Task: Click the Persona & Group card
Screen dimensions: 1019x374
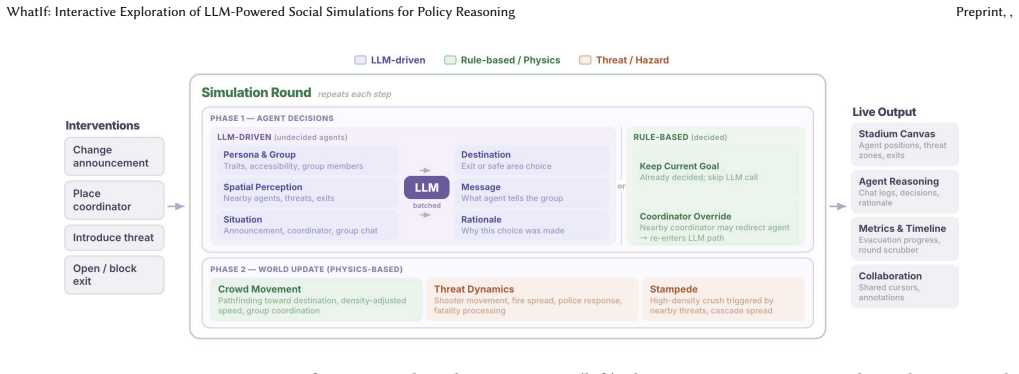Action: coord(307,160)
